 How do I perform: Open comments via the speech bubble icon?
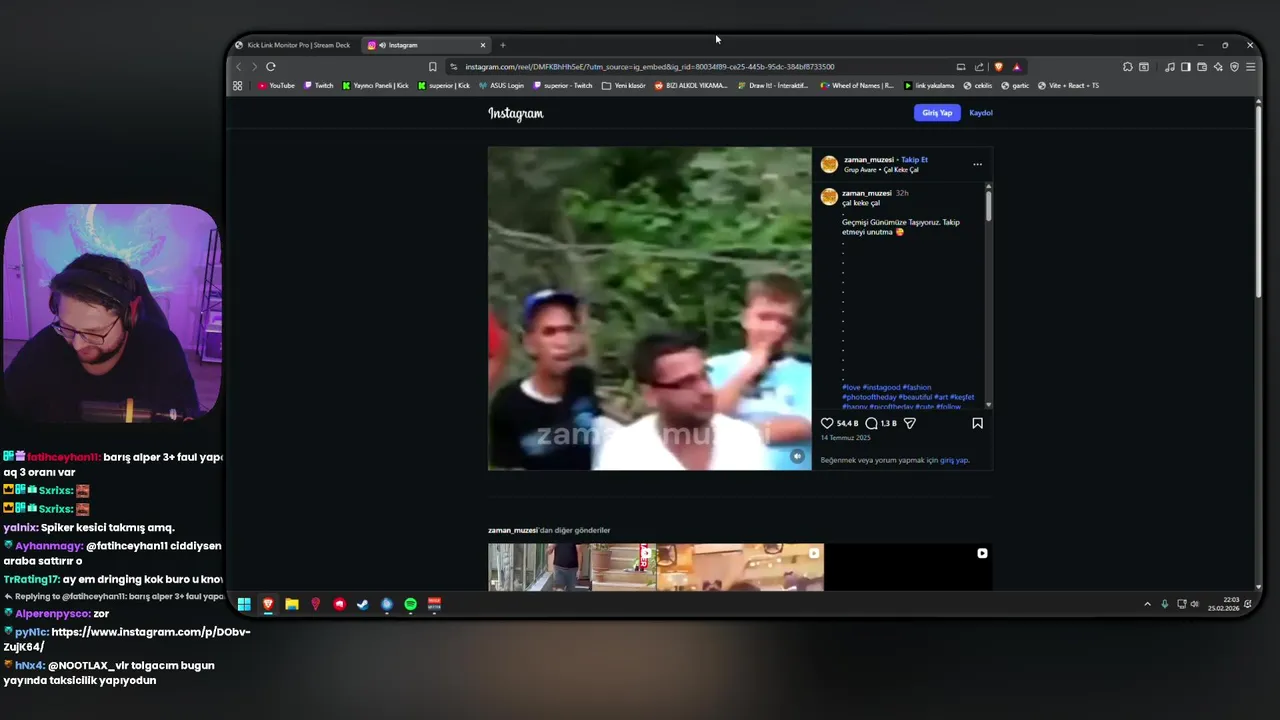(x=871, y=423)
